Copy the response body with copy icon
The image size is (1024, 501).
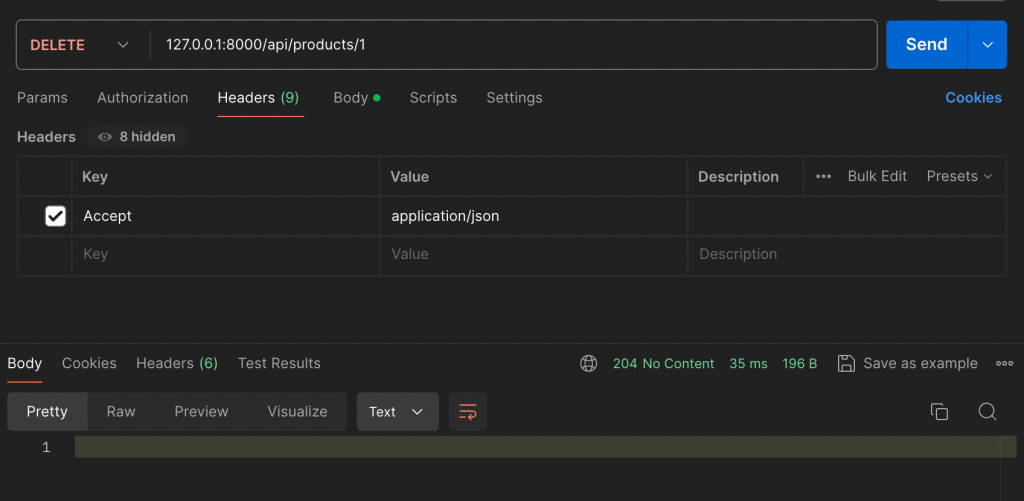[x=939, y=411]
